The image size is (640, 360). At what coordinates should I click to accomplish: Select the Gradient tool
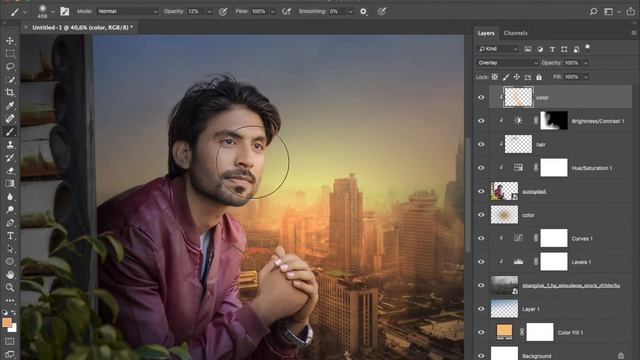click(10, 184)
